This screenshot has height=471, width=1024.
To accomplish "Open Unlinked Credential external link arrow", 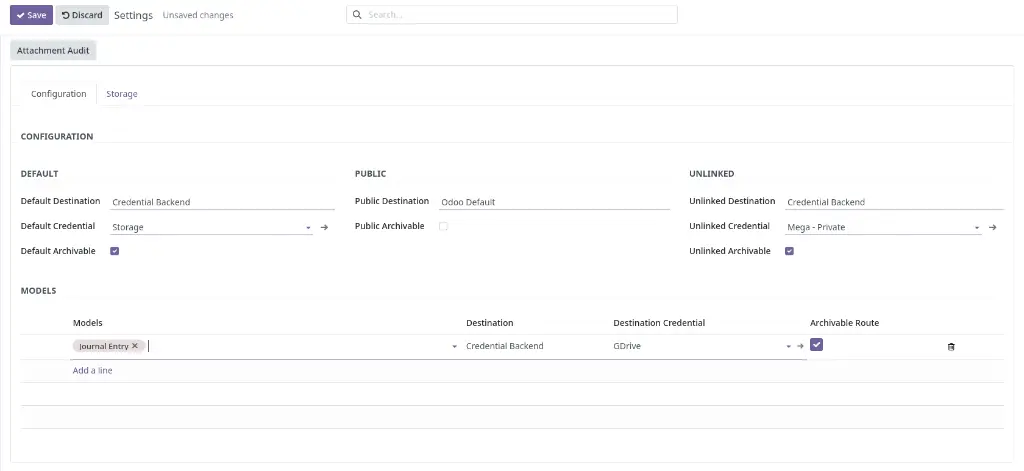I will pyautogui.click(x=992, y=227).
